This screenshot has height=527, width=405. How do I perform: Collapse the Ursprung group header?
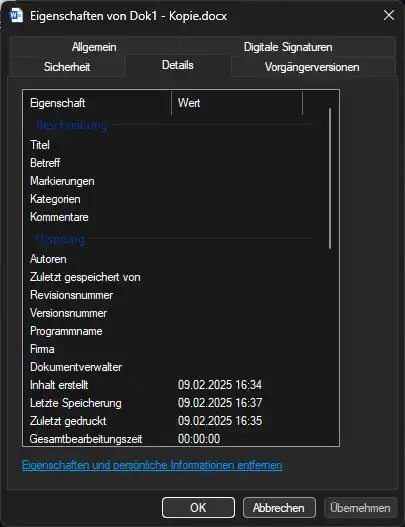(60, 239)
